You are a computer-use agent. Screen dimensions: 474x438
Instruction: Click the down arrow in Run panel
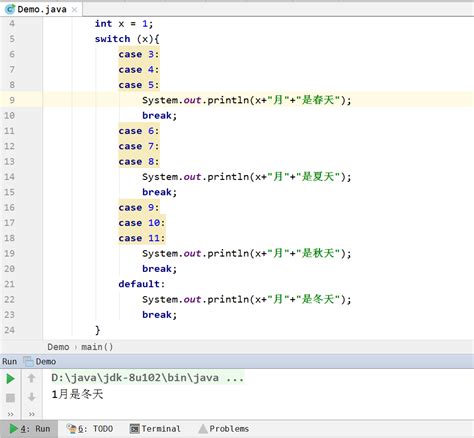point(31,397)
